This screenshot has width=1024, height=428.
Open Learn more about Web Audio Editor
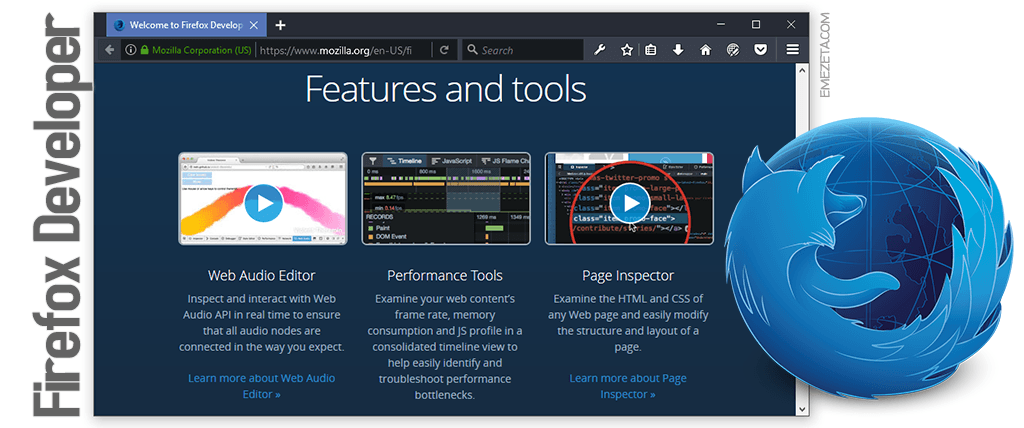coord(261,386)
